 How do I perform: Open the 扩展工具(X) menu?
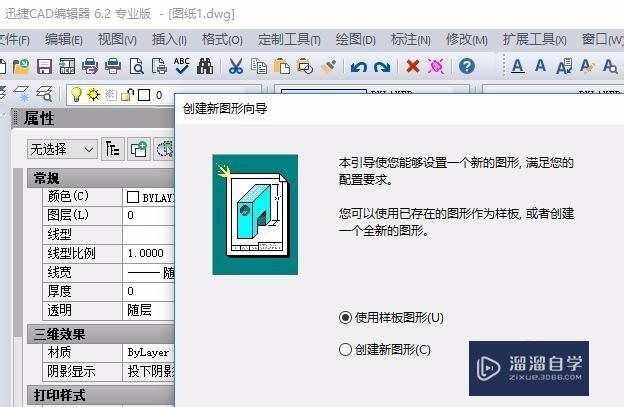click(x=534, y=40)
